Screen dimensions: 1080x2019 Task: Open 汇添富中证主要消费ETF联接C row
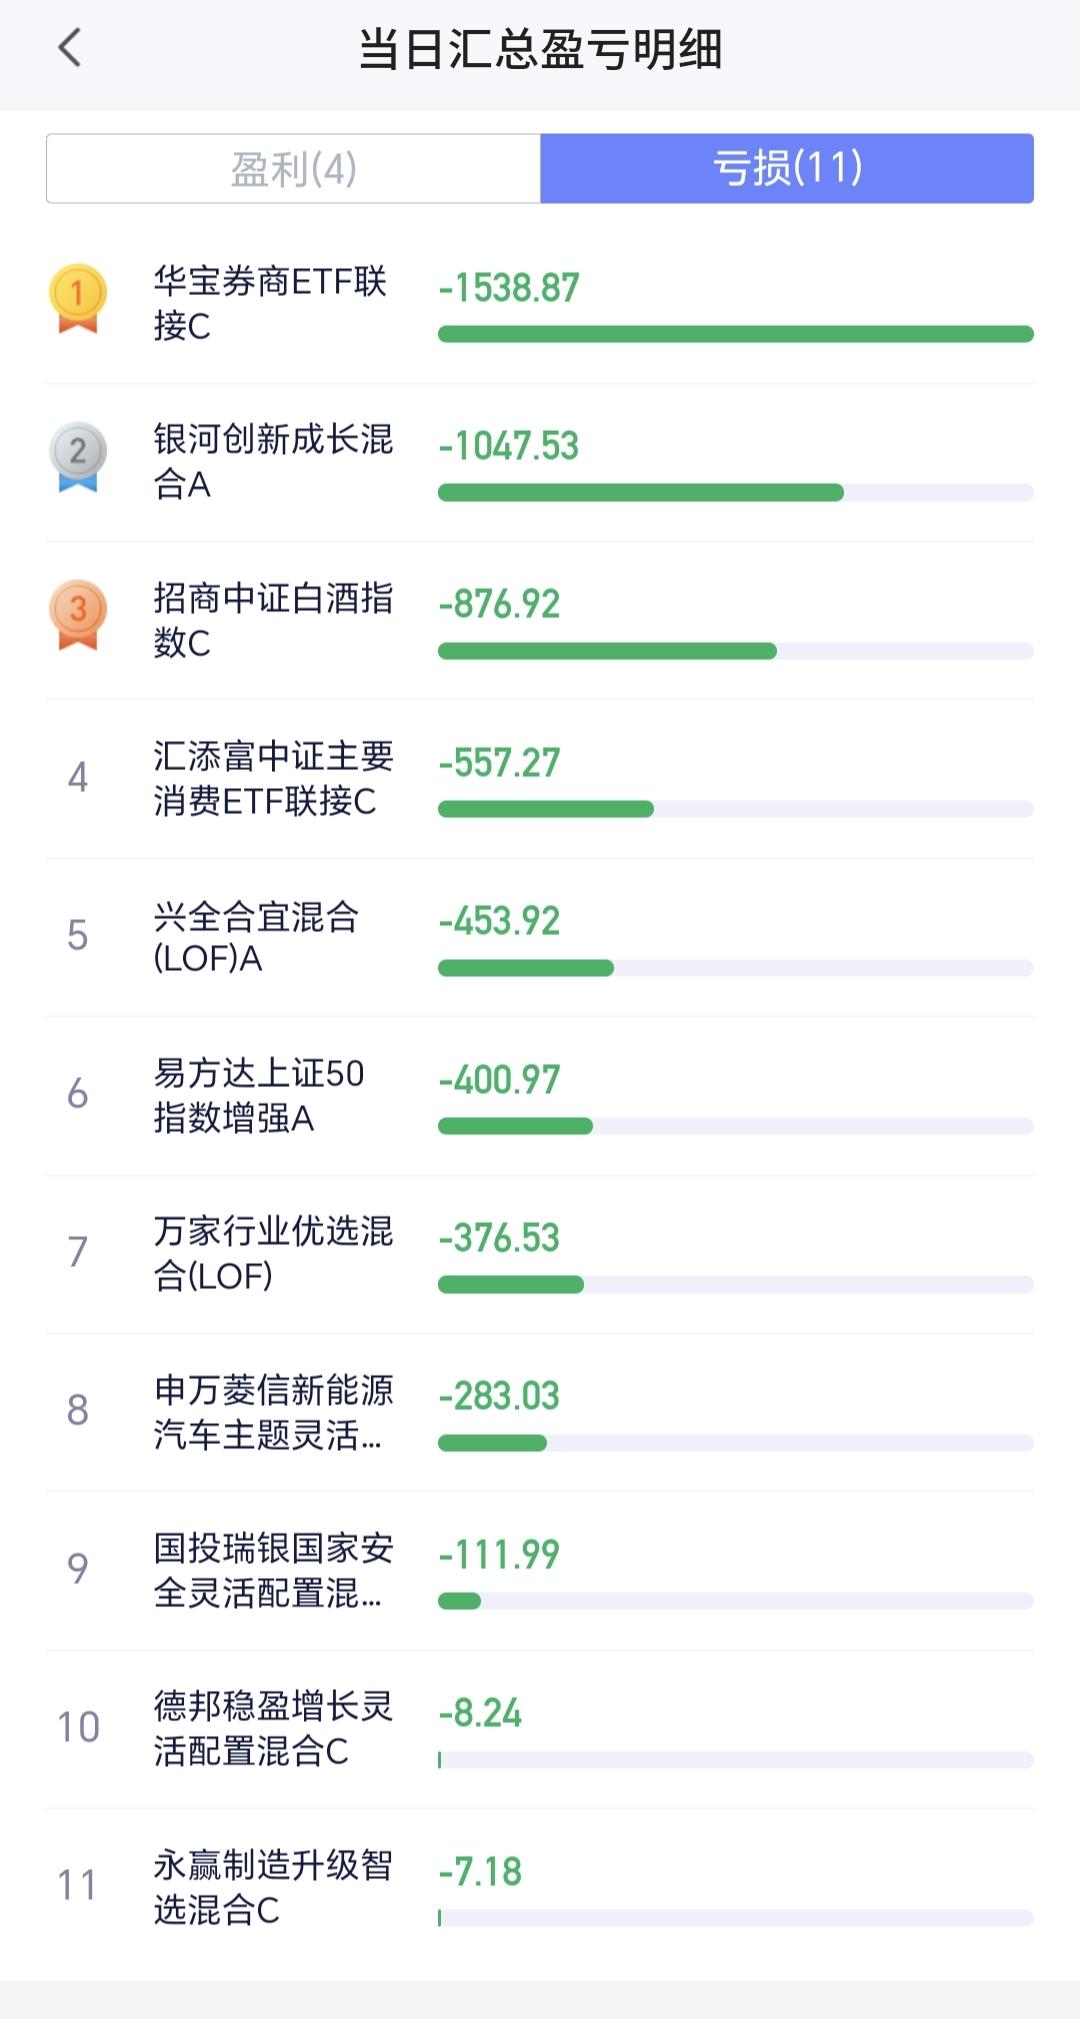(x=273, y=778)
